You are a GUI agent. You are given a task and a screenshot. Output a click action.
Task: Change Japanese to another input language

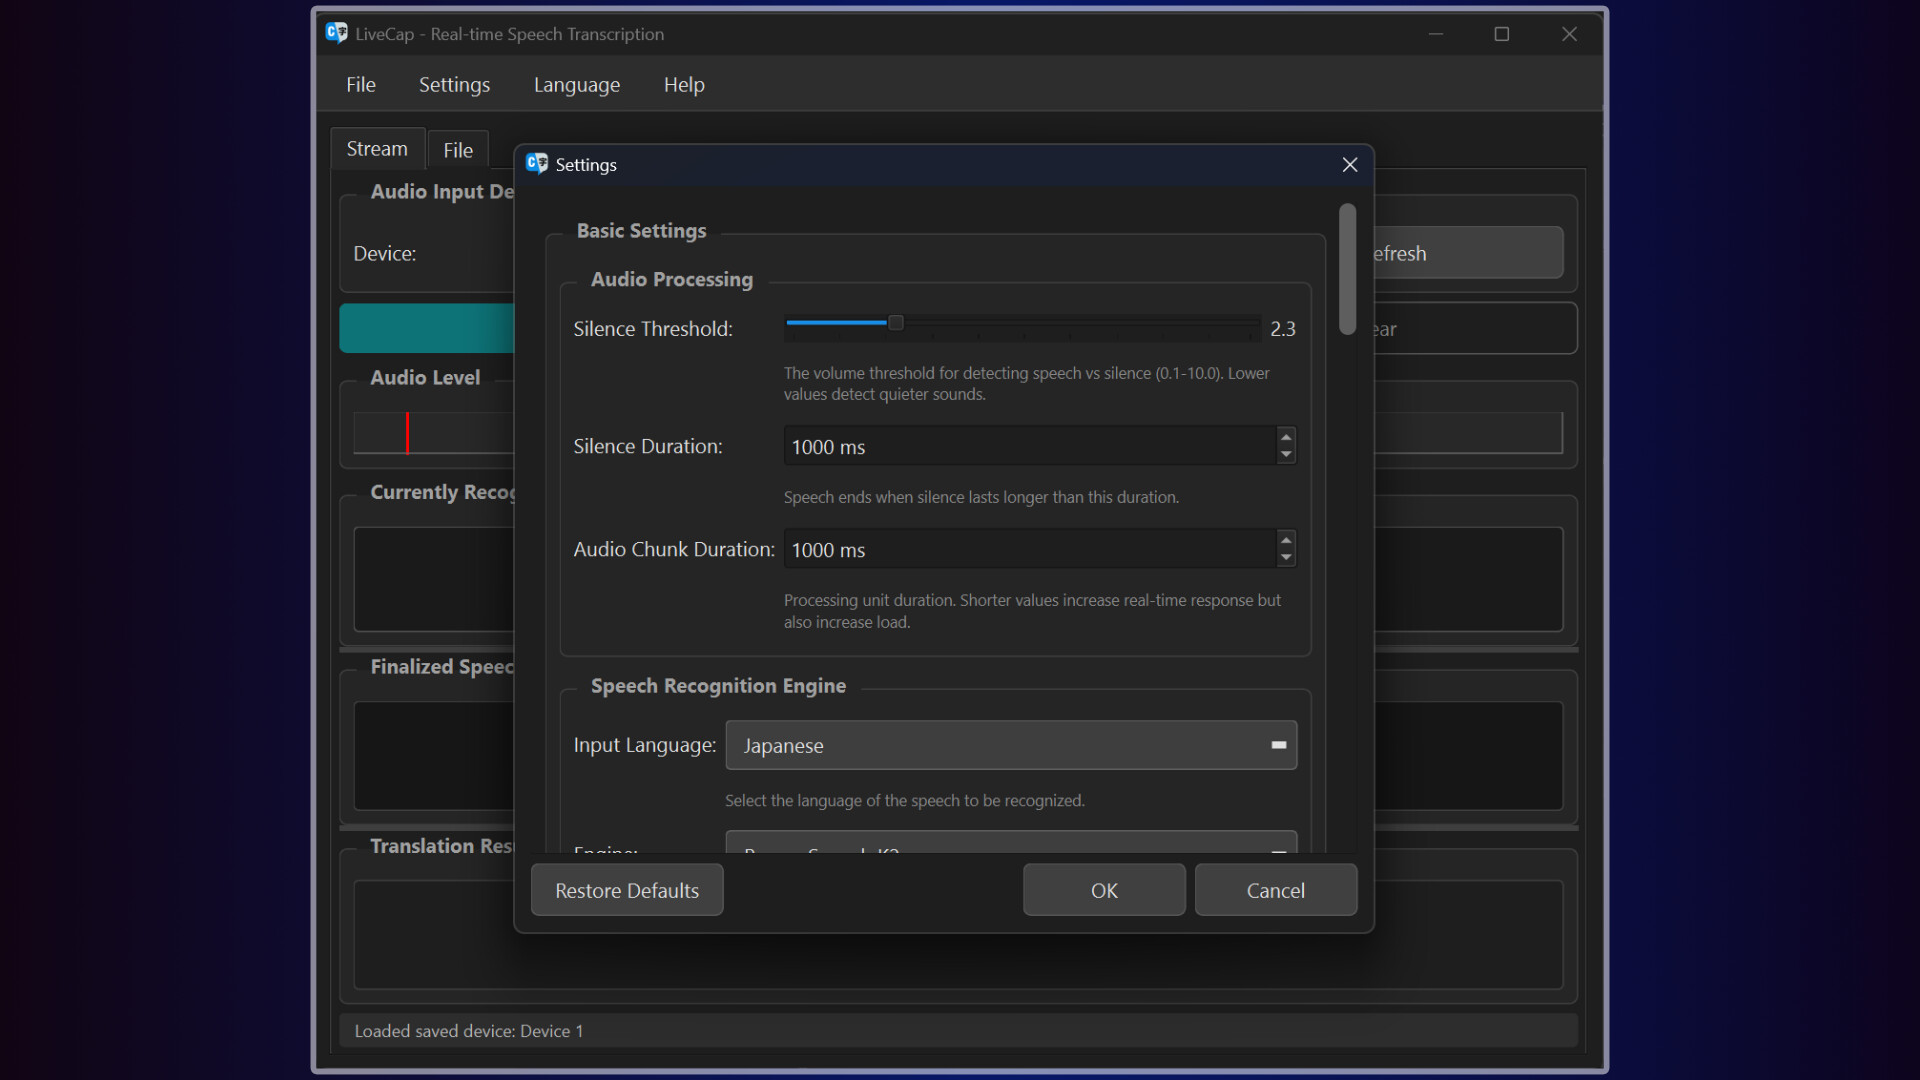pos(1010,745)
